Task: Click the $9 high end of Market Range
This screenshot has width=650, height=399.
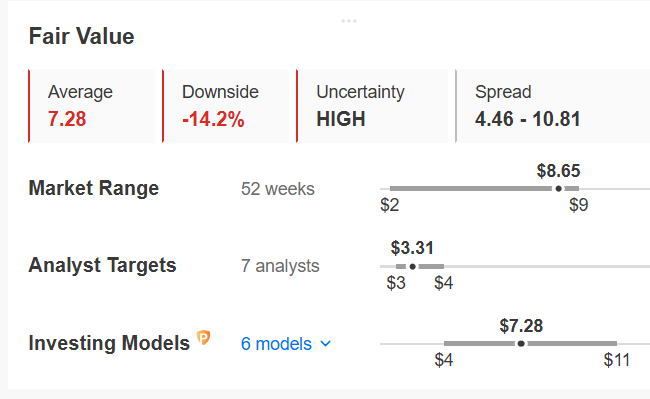Action: [x=579, y=205]
